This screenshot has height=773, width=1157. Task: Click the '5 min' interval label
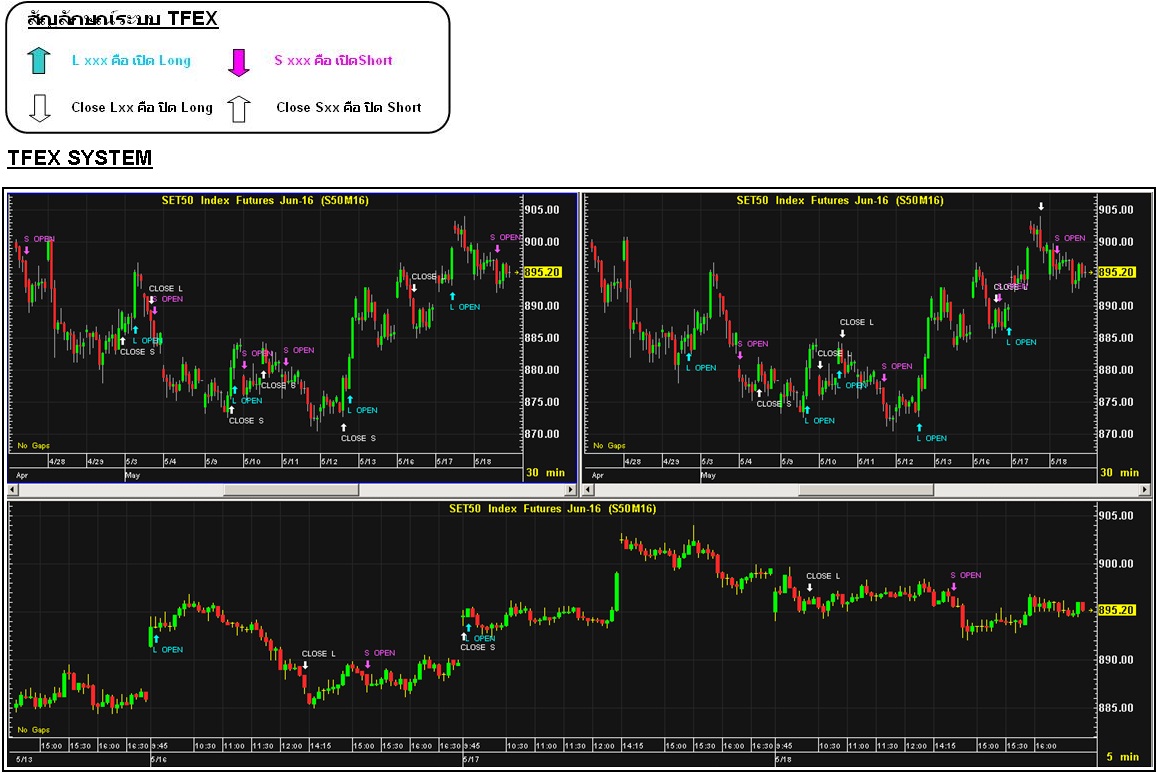pos(1124,757)
